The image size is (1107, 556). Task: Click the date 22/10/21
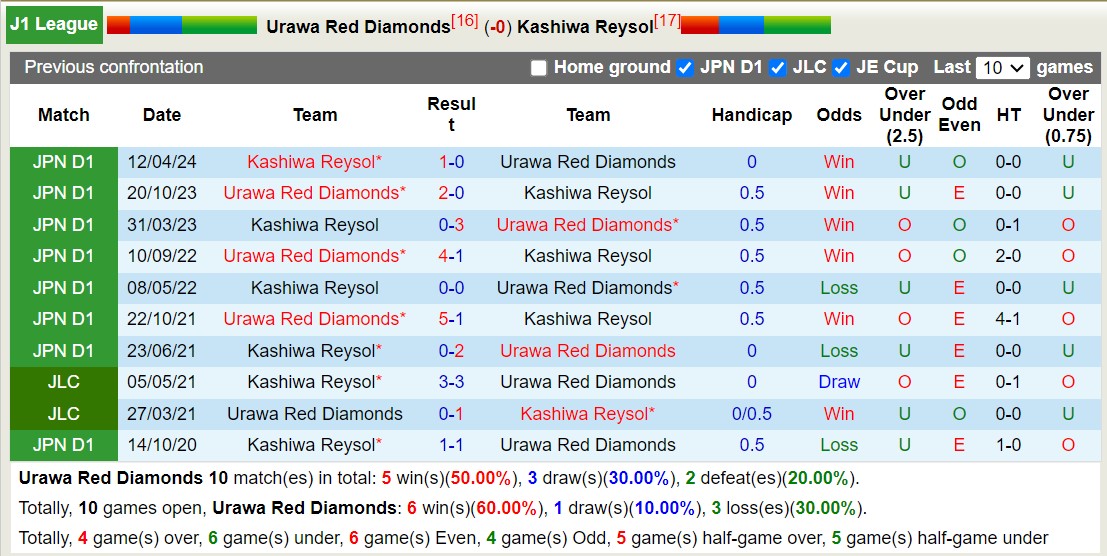pyautogui.click(x=162, y=319)
